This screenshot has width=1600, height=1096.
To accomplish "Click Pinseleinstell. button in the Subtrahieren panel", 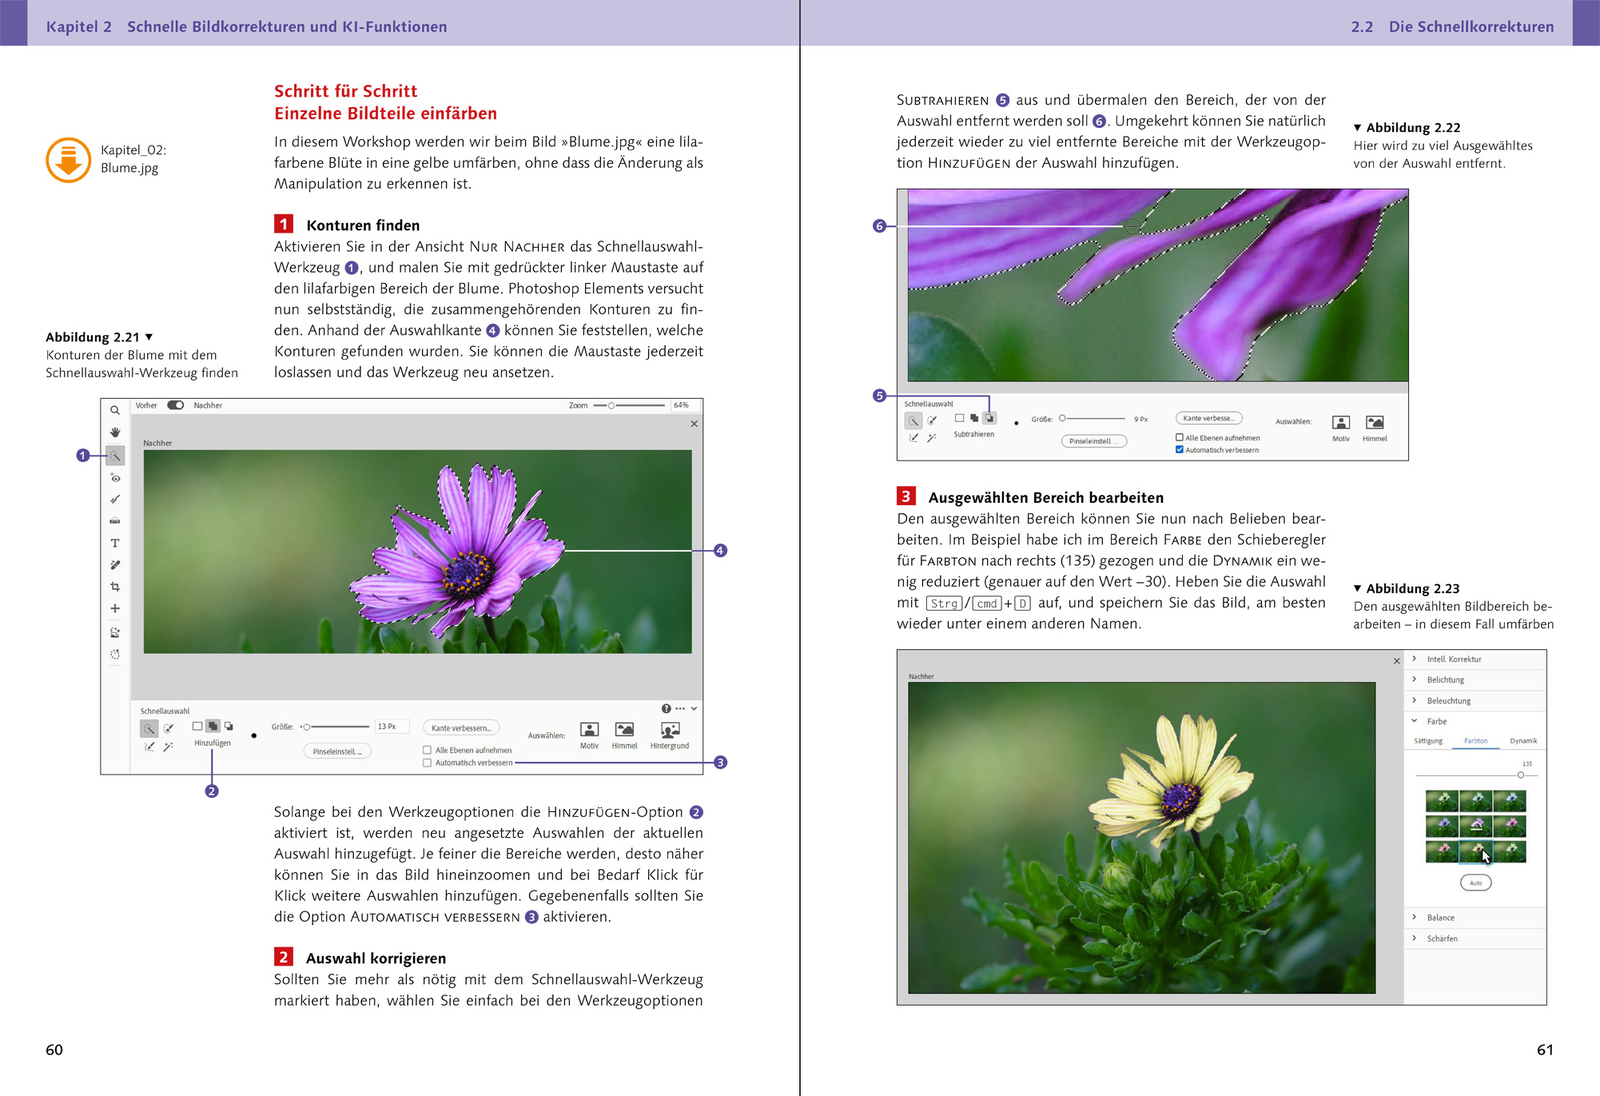I will point(1093,441).
